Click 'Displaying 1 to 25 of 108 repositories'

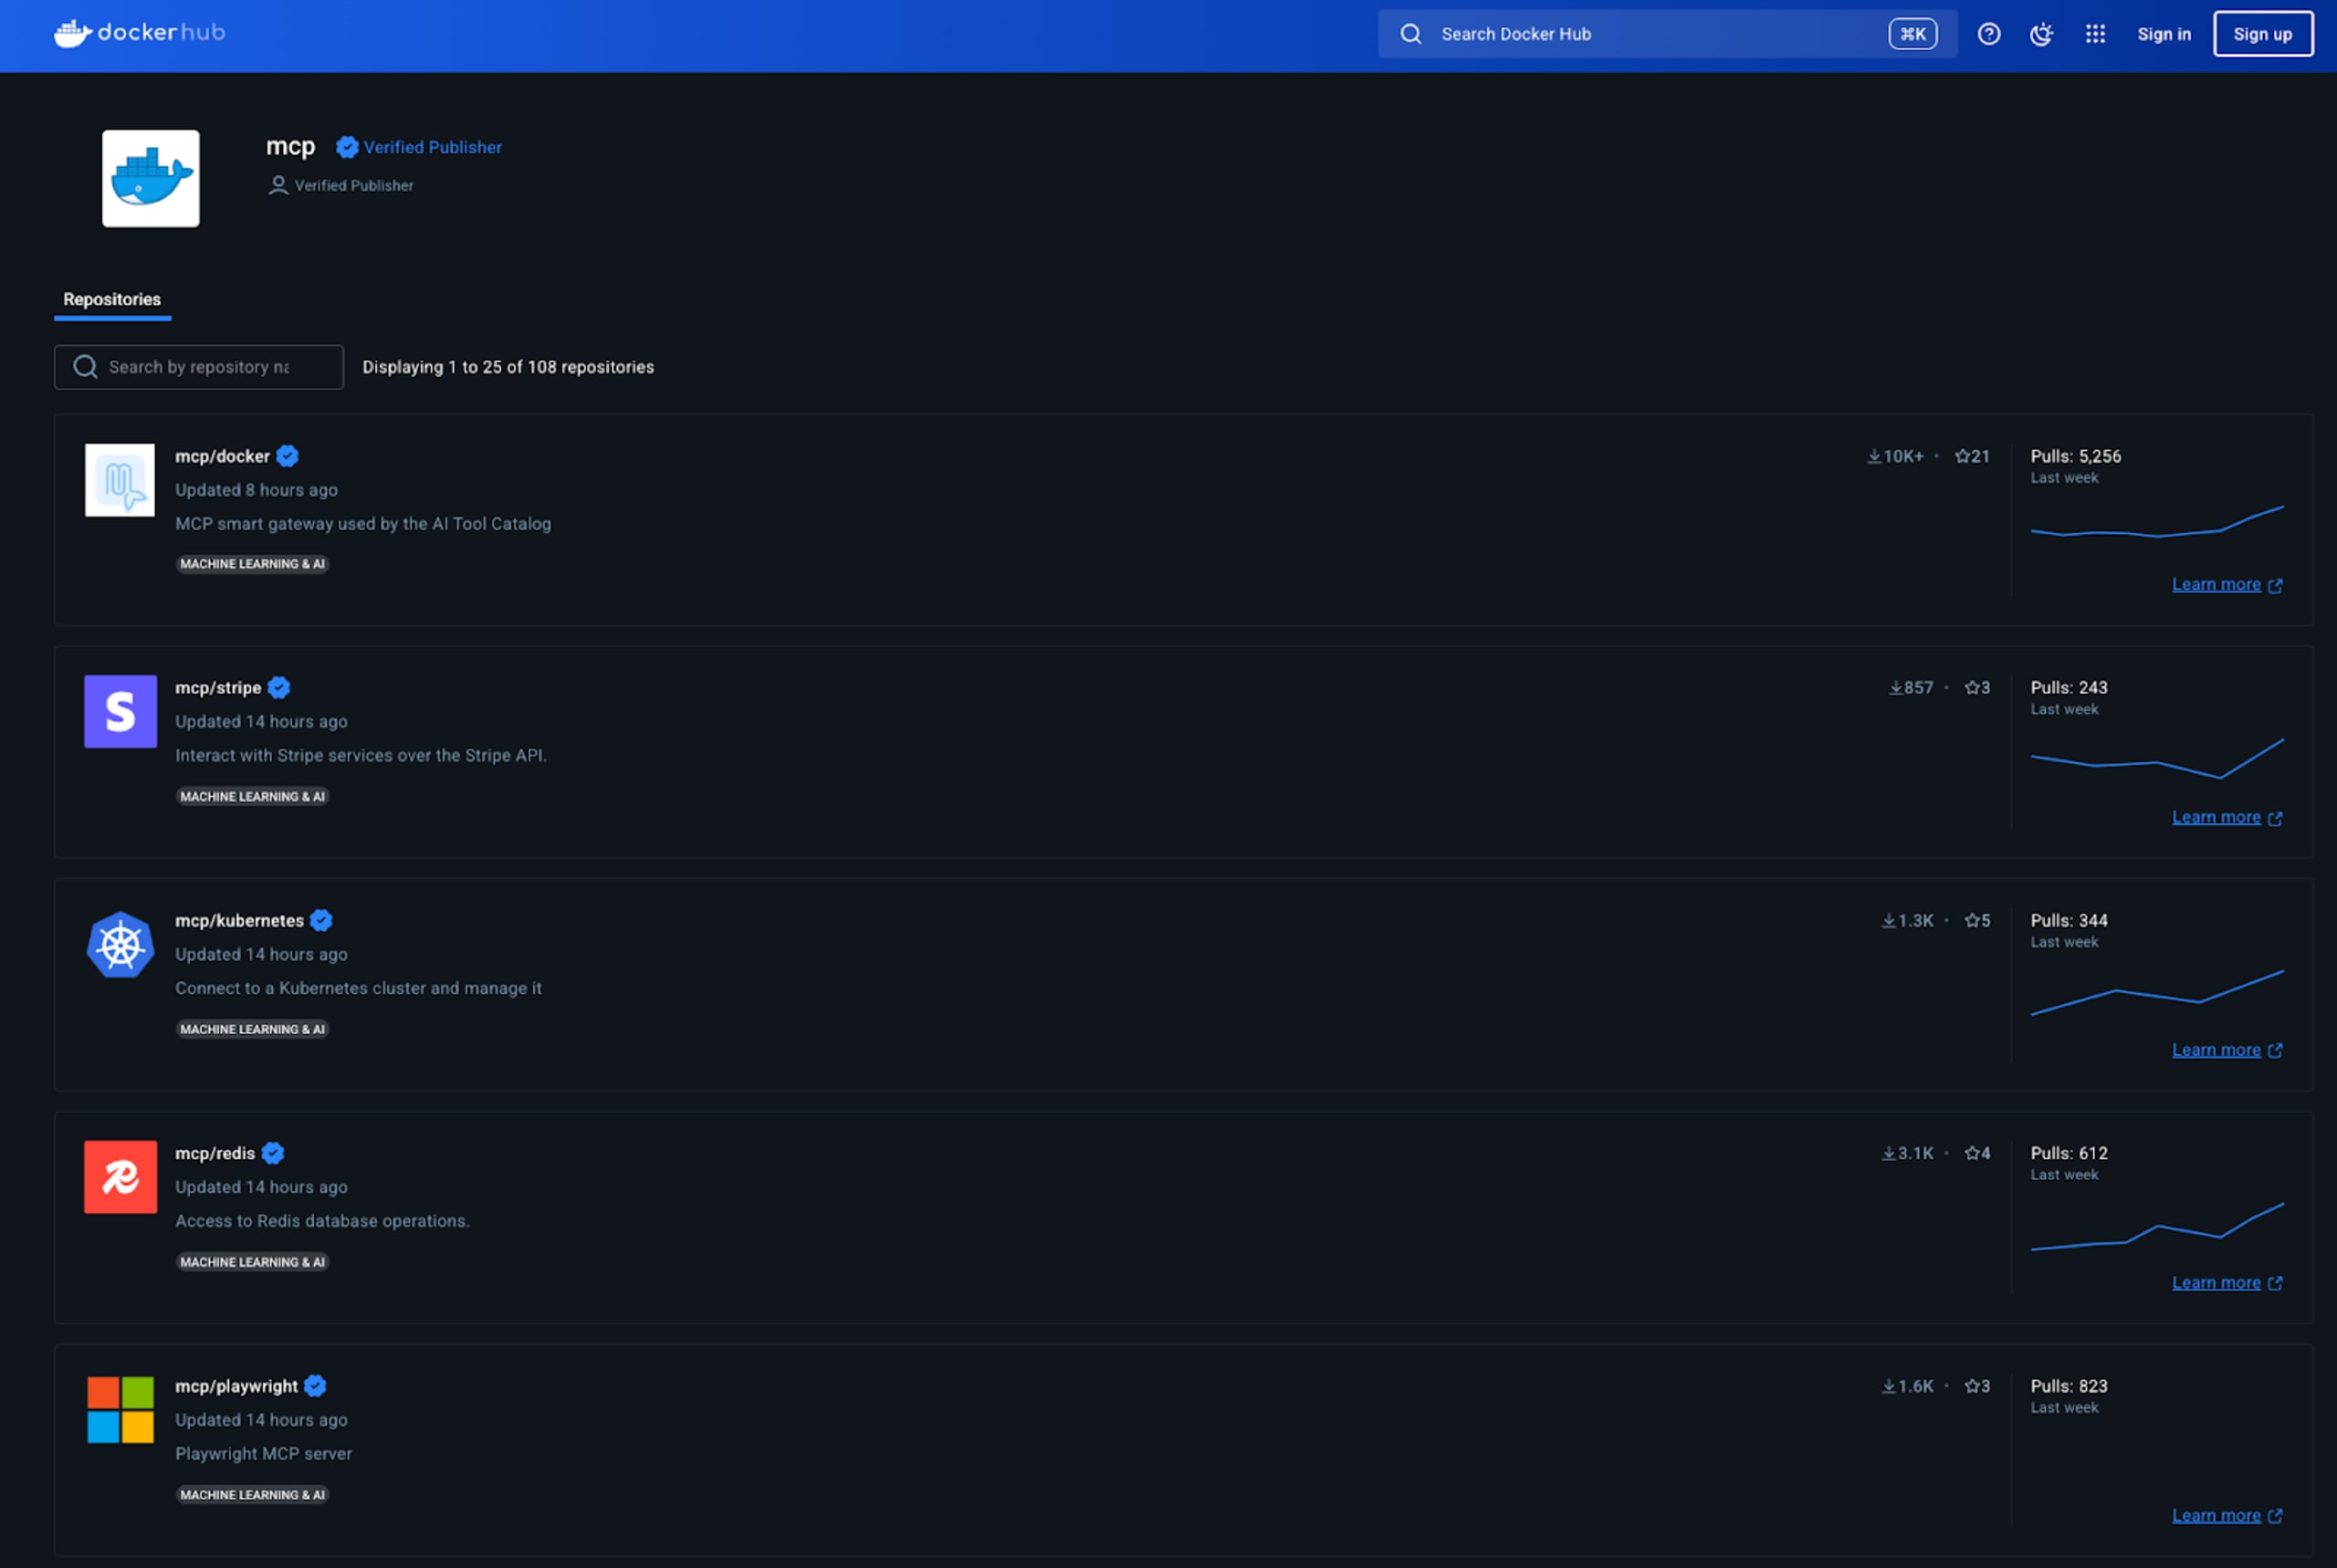[508, 367]
